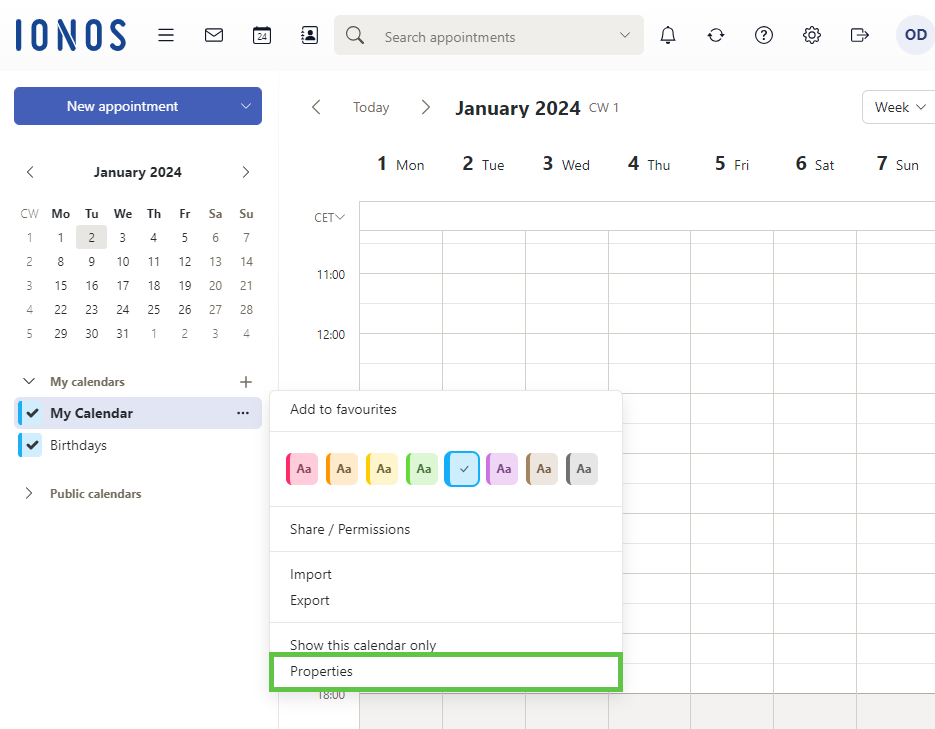935x729 pixels.
Task: Click the 1 Mon day header
Action: pyautogui.click(x=401, y=164)
